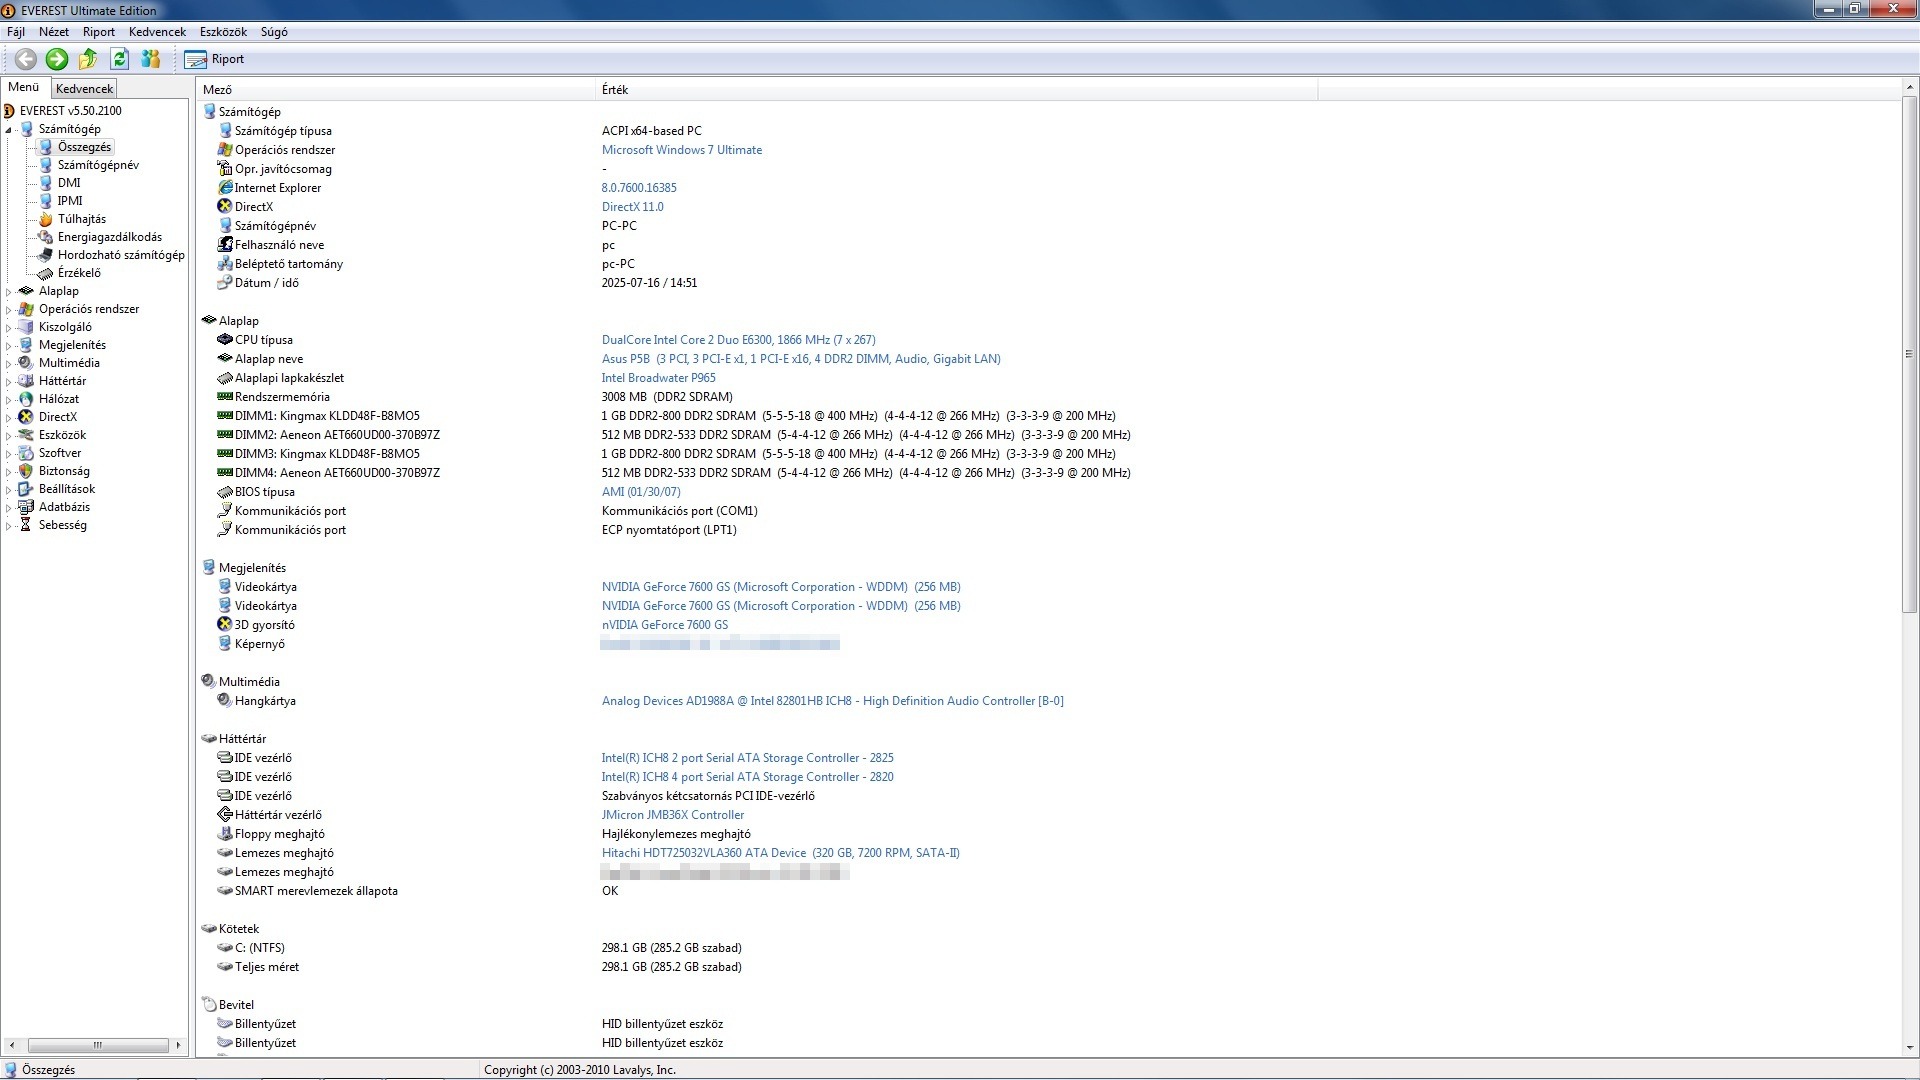1920x1080 pixels.
Task: Collapse the Számítógép tree node
Action: [x=9, y=130]
